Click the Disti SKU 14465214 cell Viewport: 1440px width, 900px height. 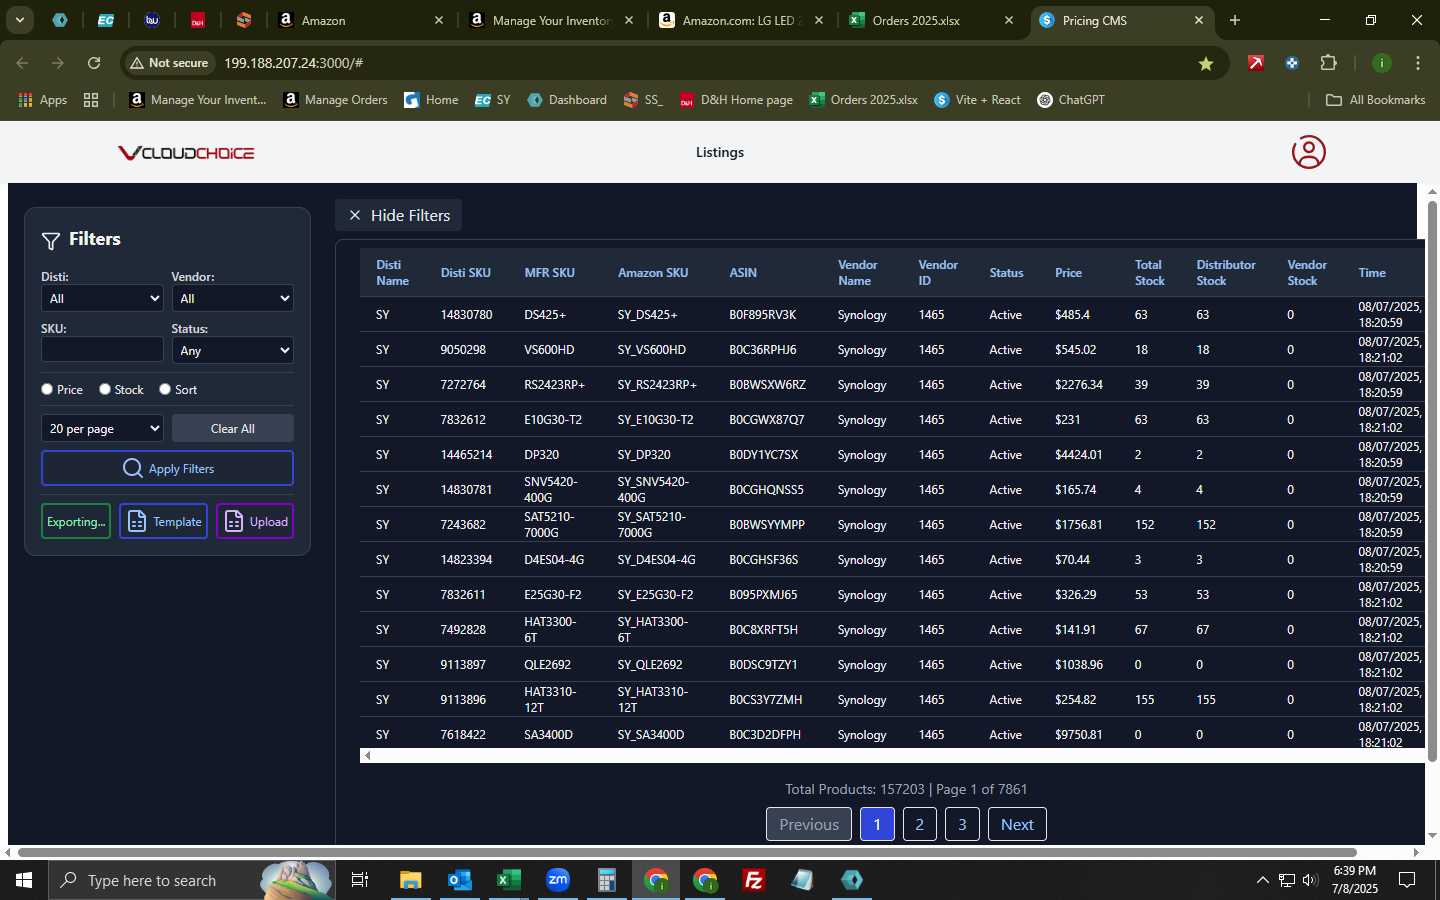466,455
